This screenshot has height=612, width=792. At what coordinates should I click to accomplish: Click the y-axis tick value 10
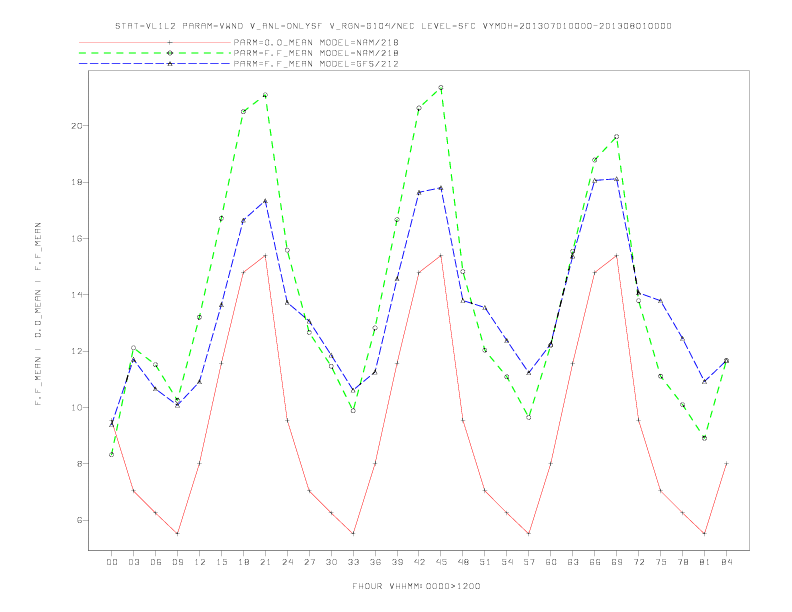[77, 407]
